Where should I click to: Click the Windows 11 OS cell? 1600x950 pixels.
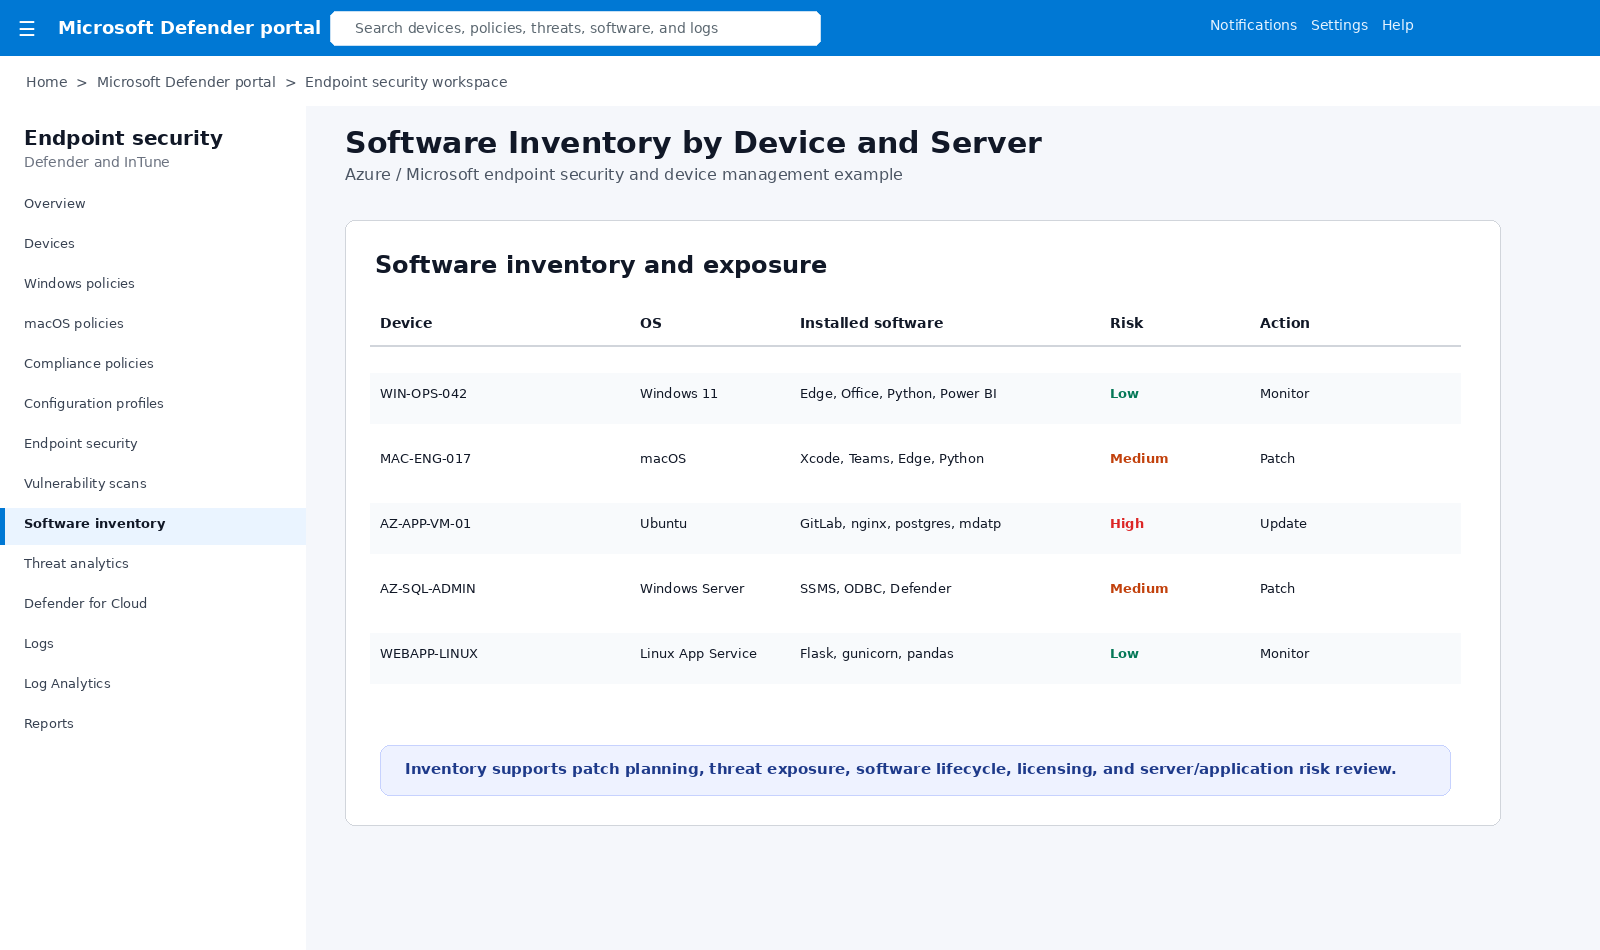point(679,394)
